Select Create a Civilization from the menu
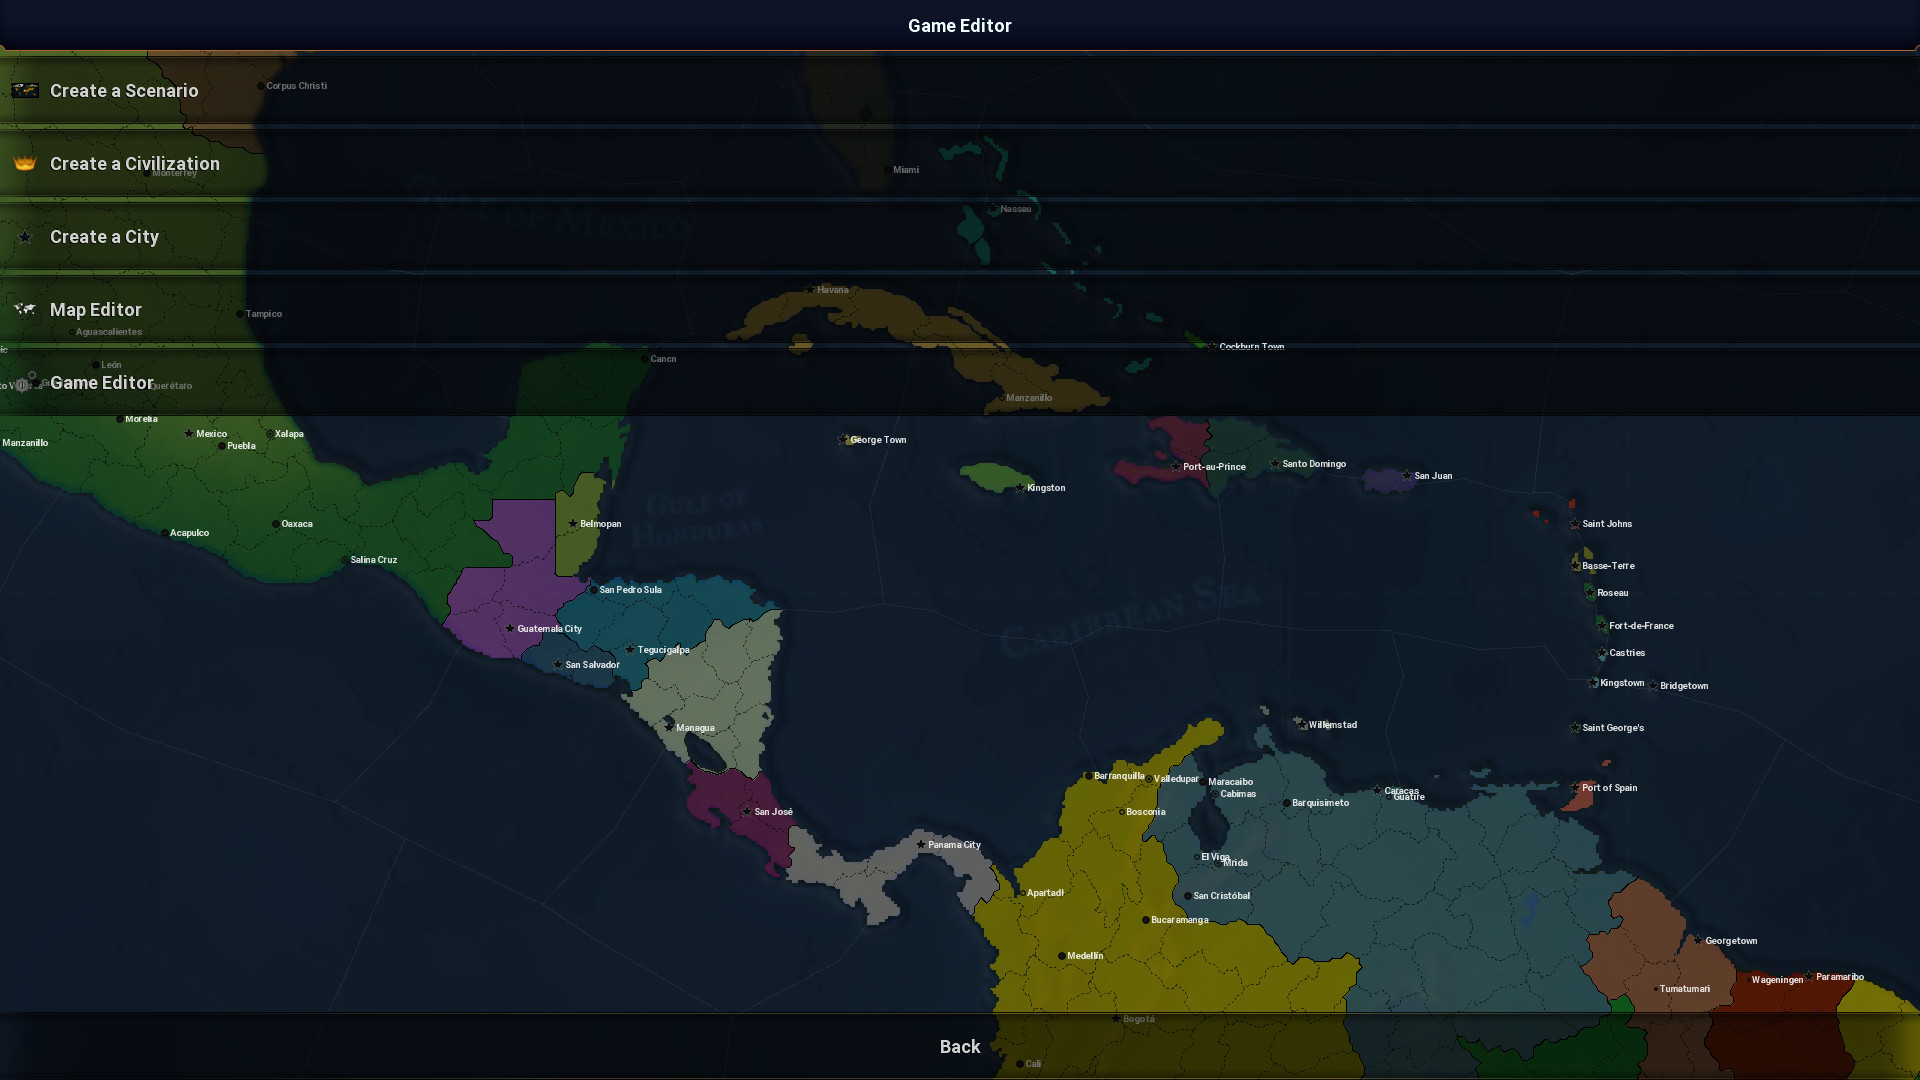Viewport: 1920px width, 1080px height. [x=135, y=164]
